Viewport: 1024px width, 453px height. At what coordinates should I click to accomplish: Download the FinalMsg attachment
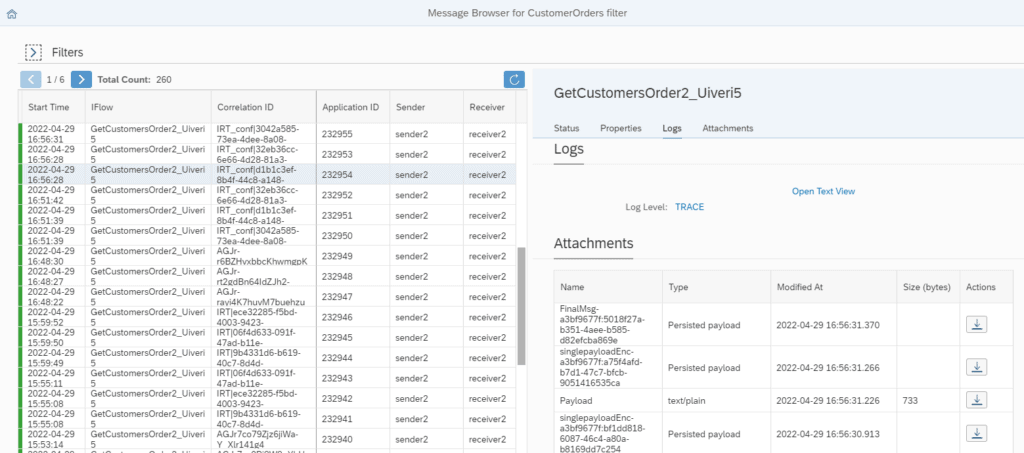[976, 325]
